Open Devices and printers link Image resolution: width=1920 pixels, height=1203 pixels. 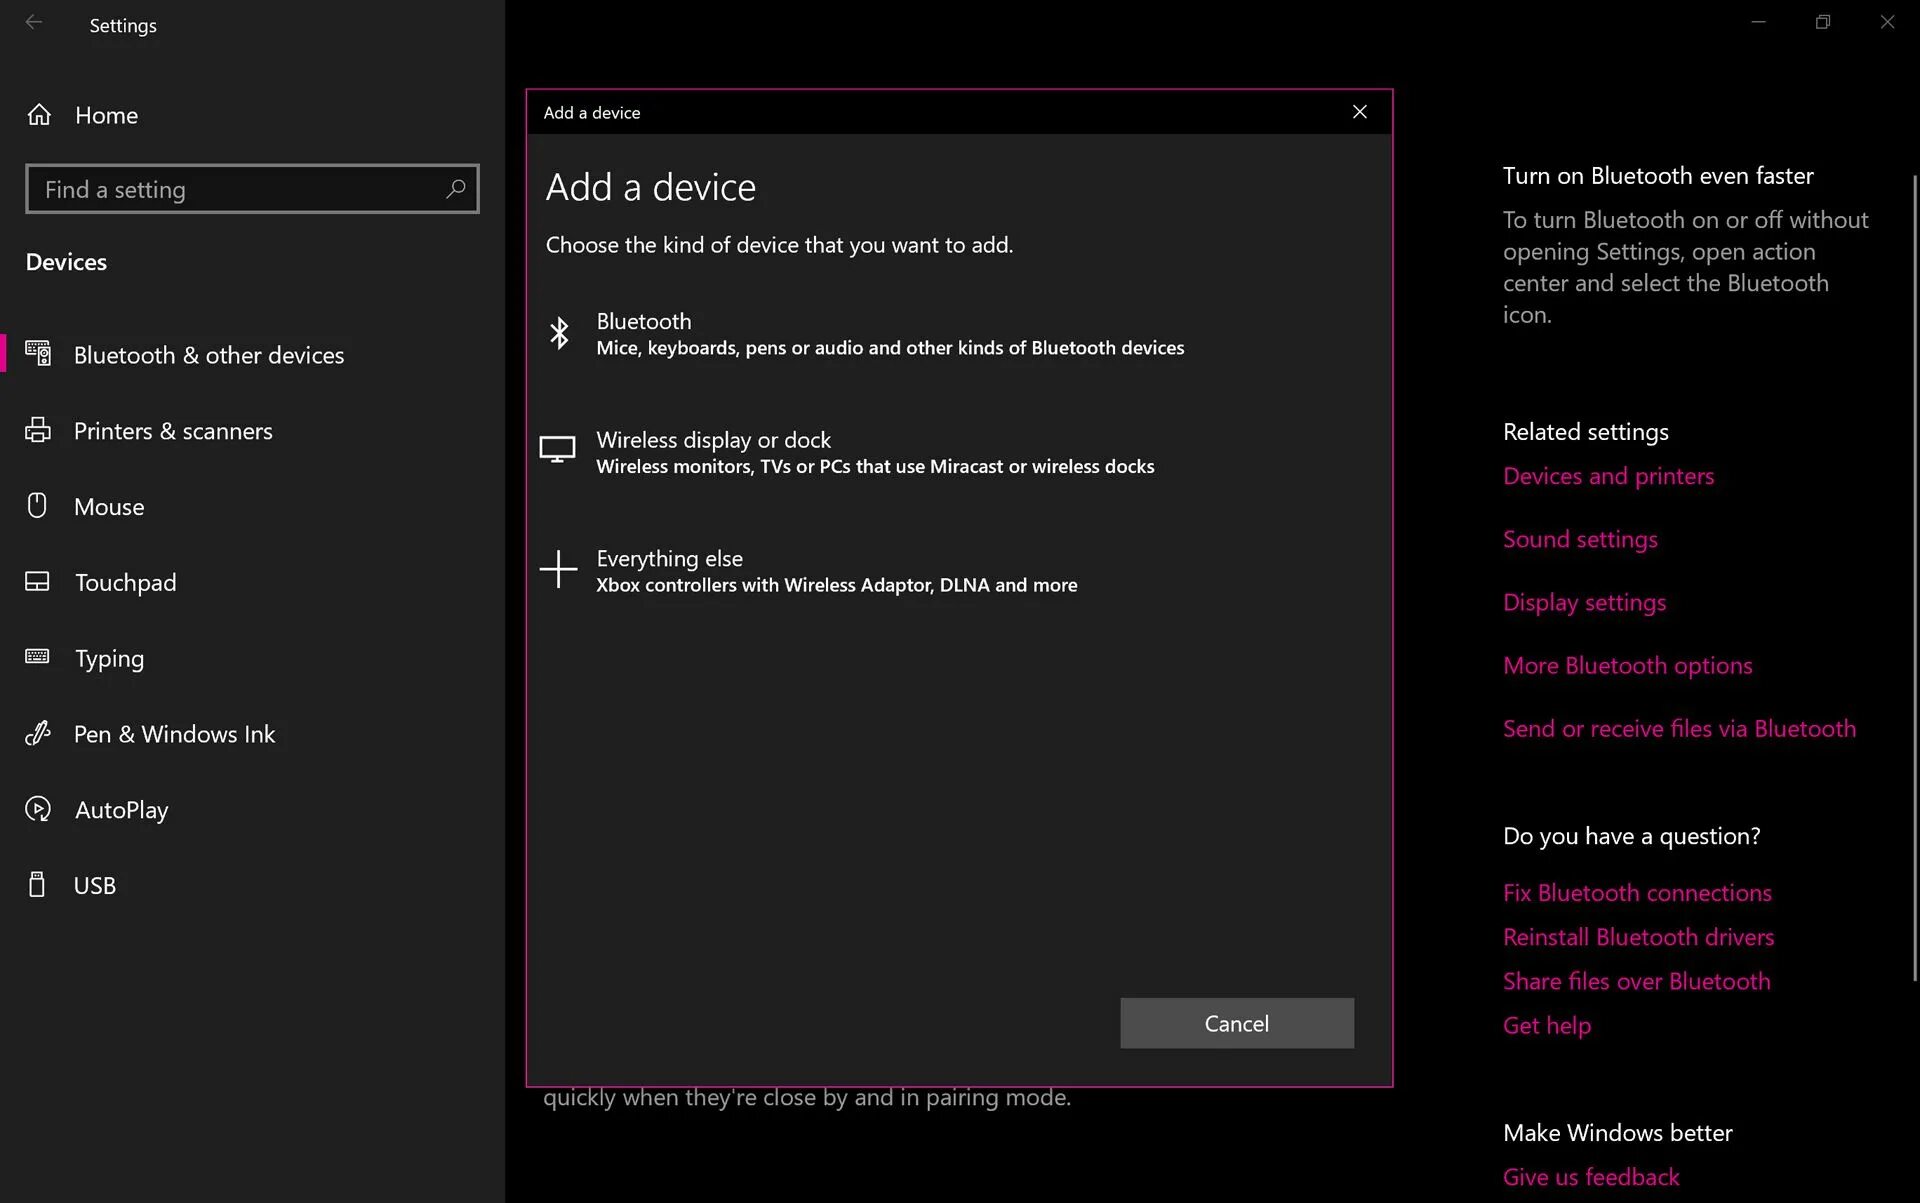tap(1608, 476)
